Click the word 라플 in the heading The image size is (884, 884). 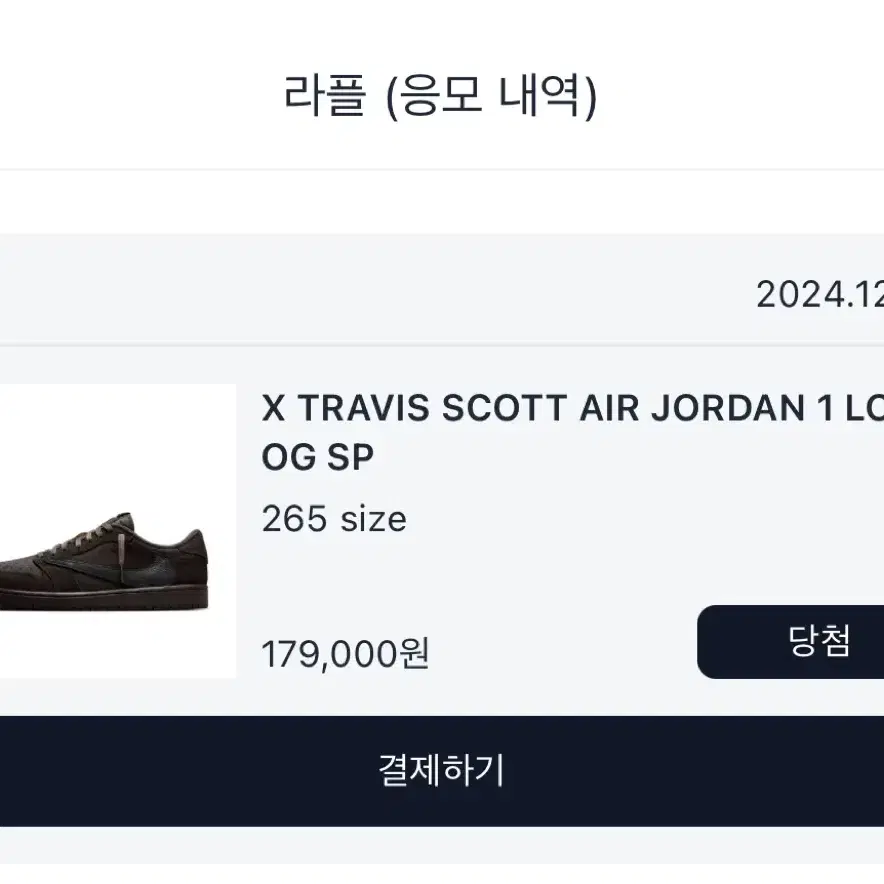pyautogui.click(x=325, y=96)
